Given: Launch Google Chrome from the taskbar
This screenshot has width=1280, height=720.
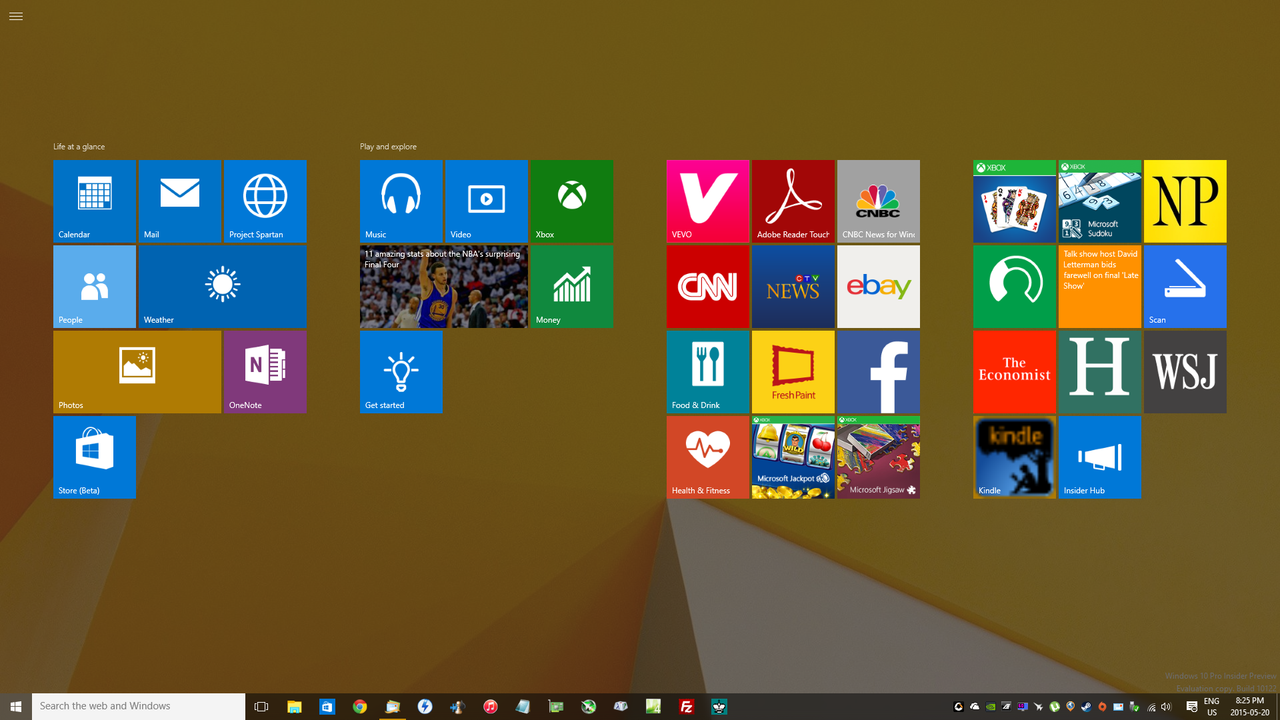Looking at the screenshot, I should click(360, 706).
